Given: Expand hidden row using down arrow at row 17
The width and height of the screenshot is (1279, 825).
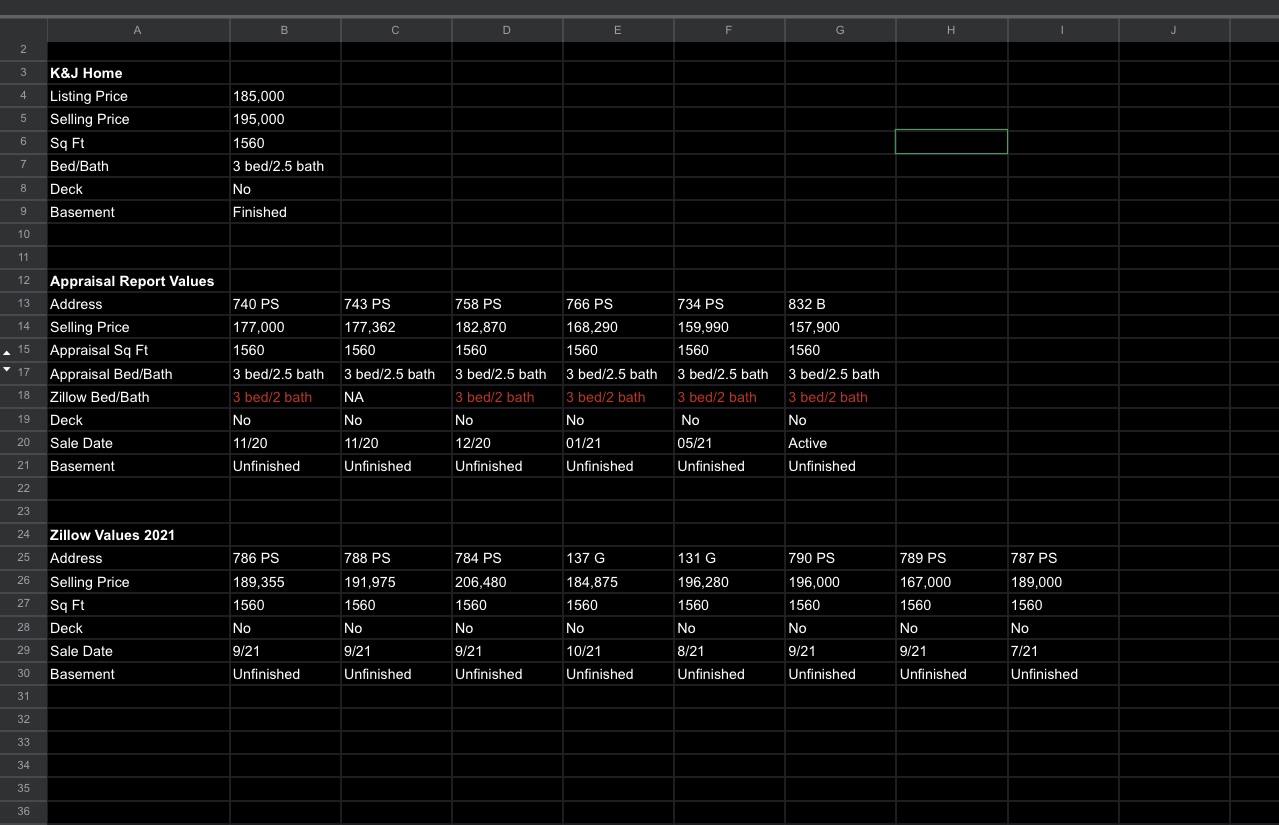Looking at the screenshot, I should [x=8, y=370].
